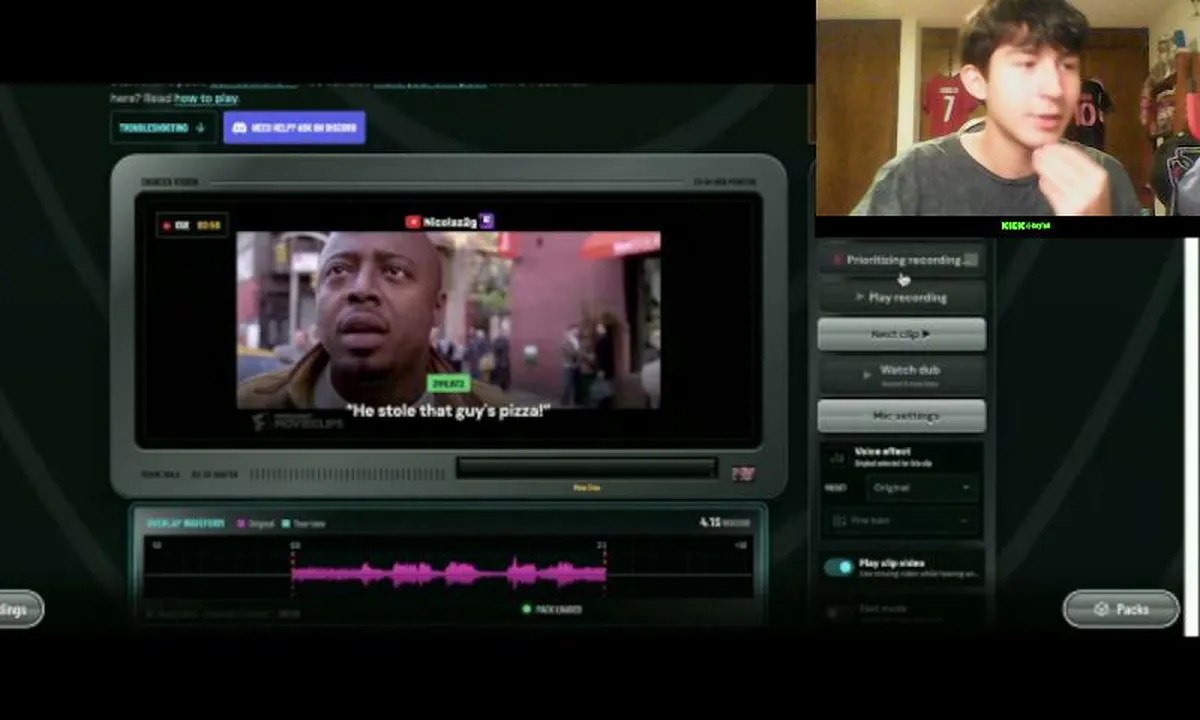Click the page scrollbar at the right edge
Screen dimensions: 1200x720
tap(1192, 435)
